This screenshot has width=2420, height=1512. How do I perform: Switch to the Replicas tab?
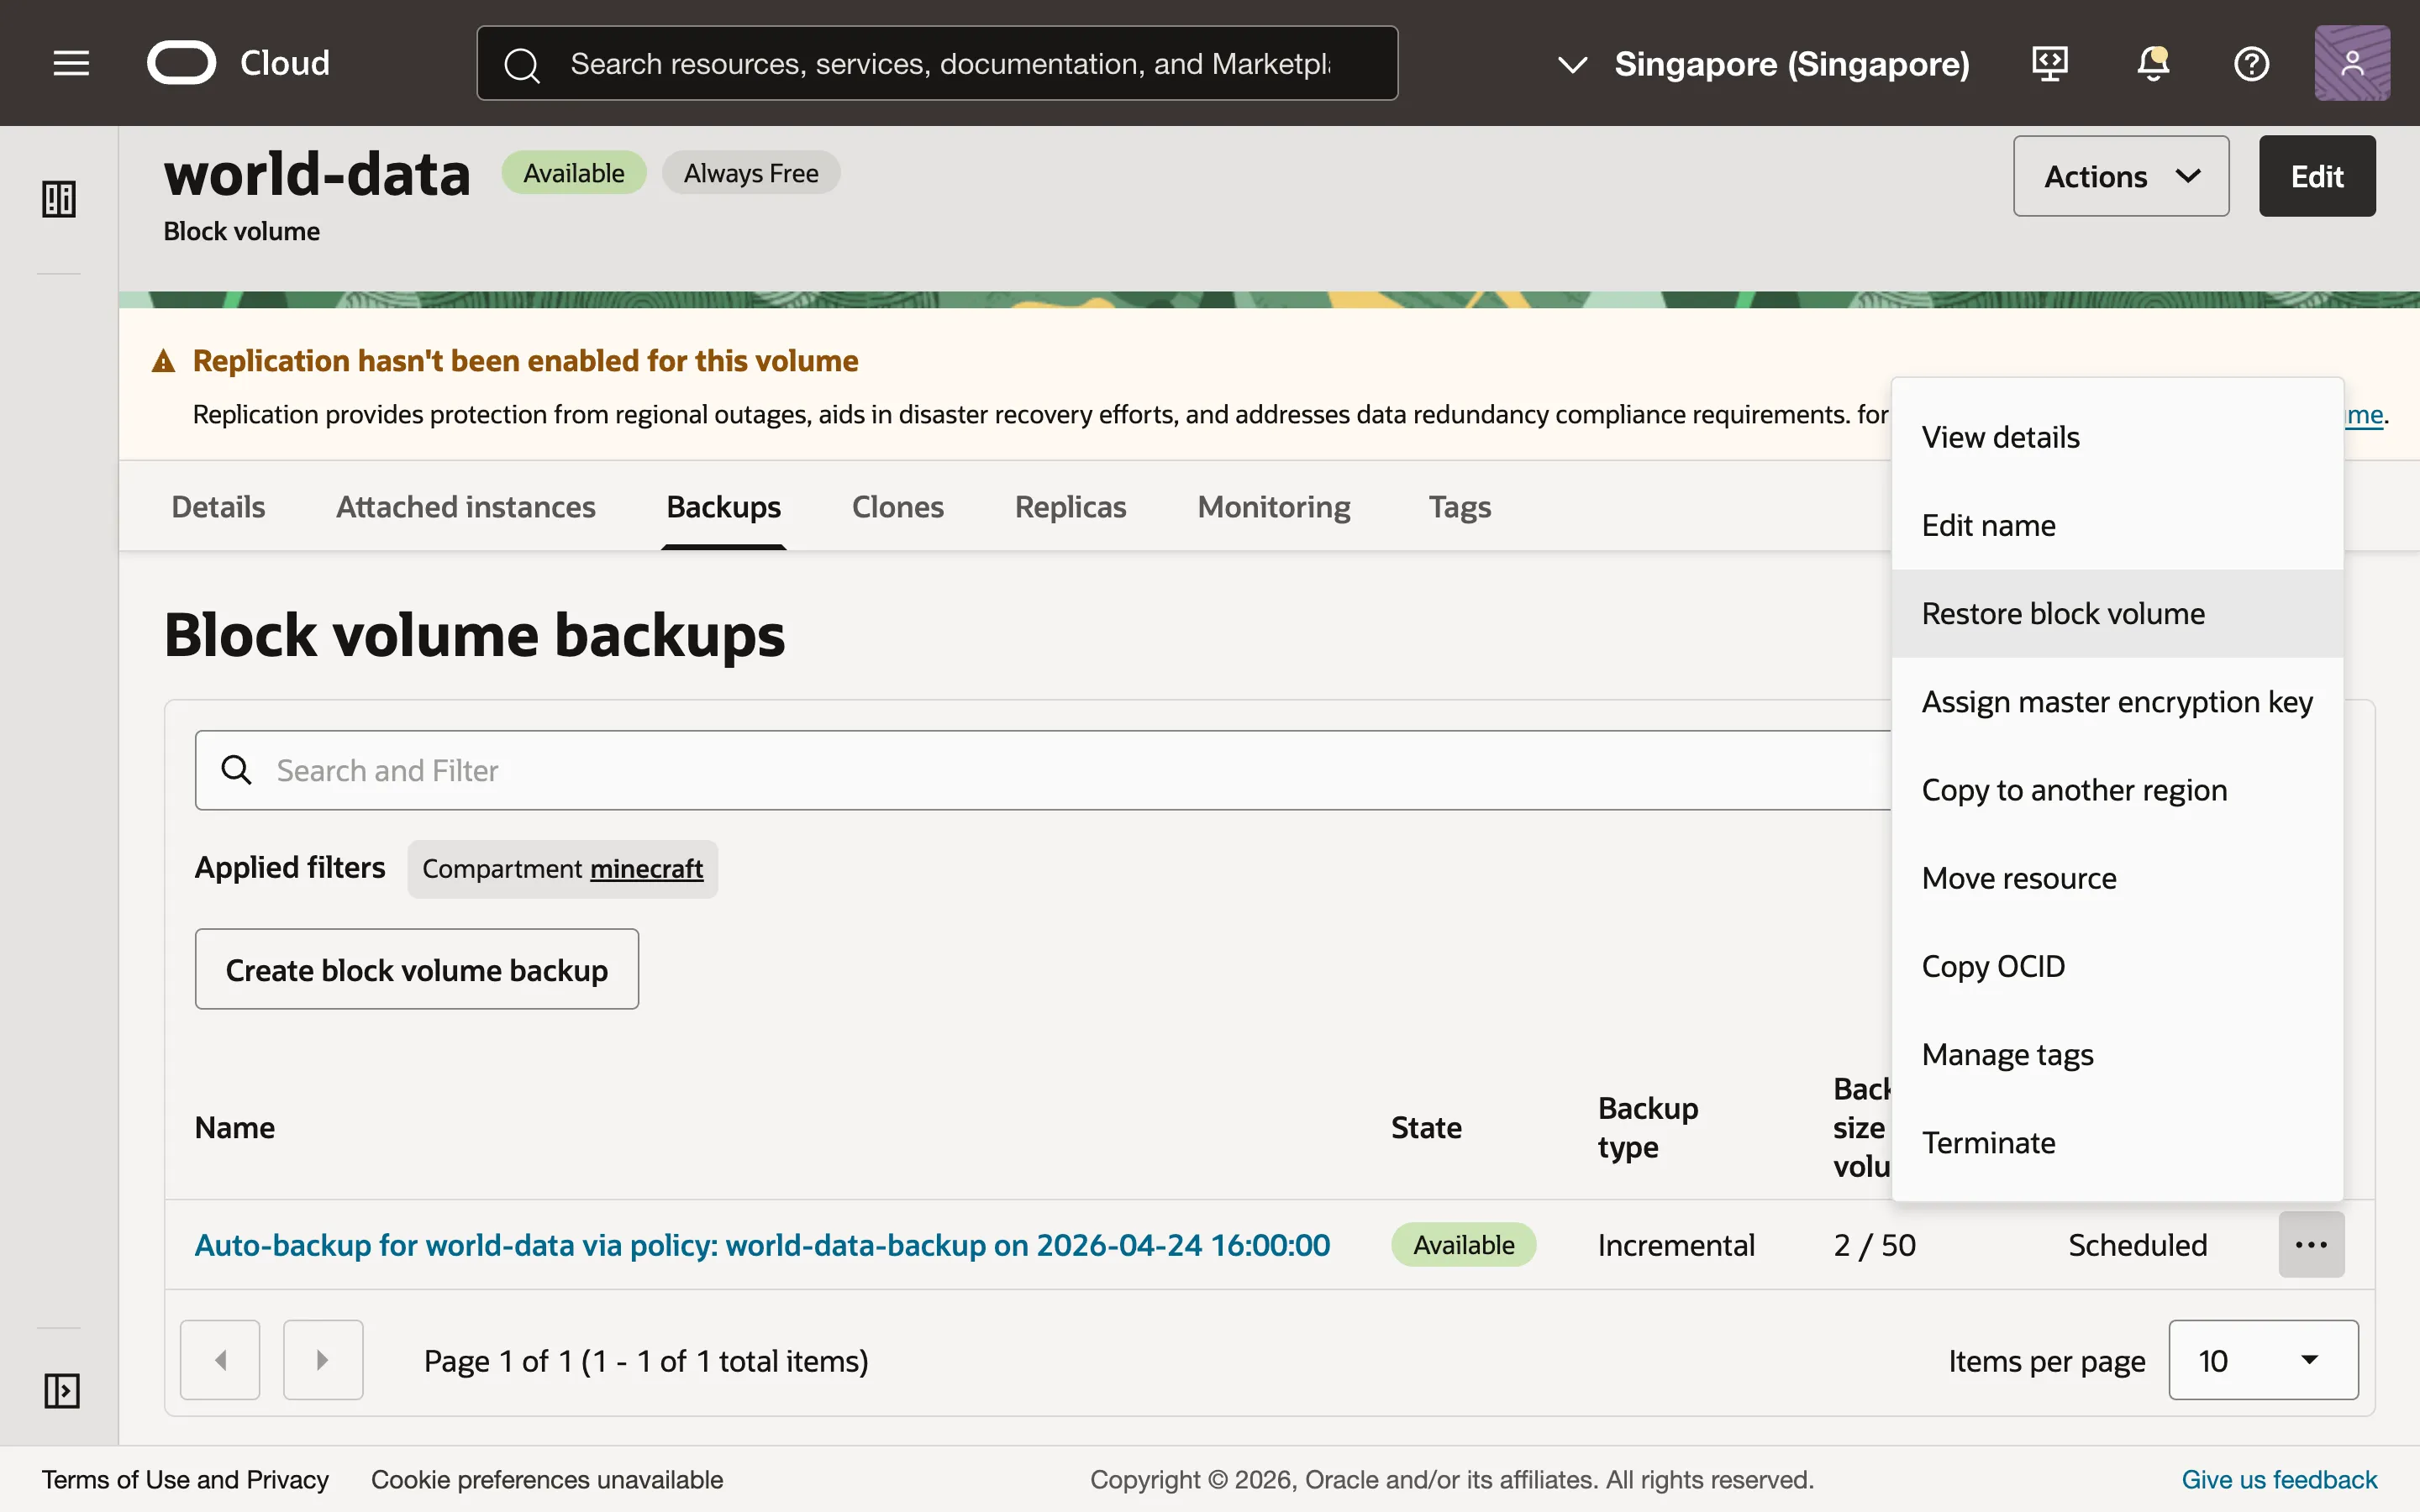[x=1069, y=507]
